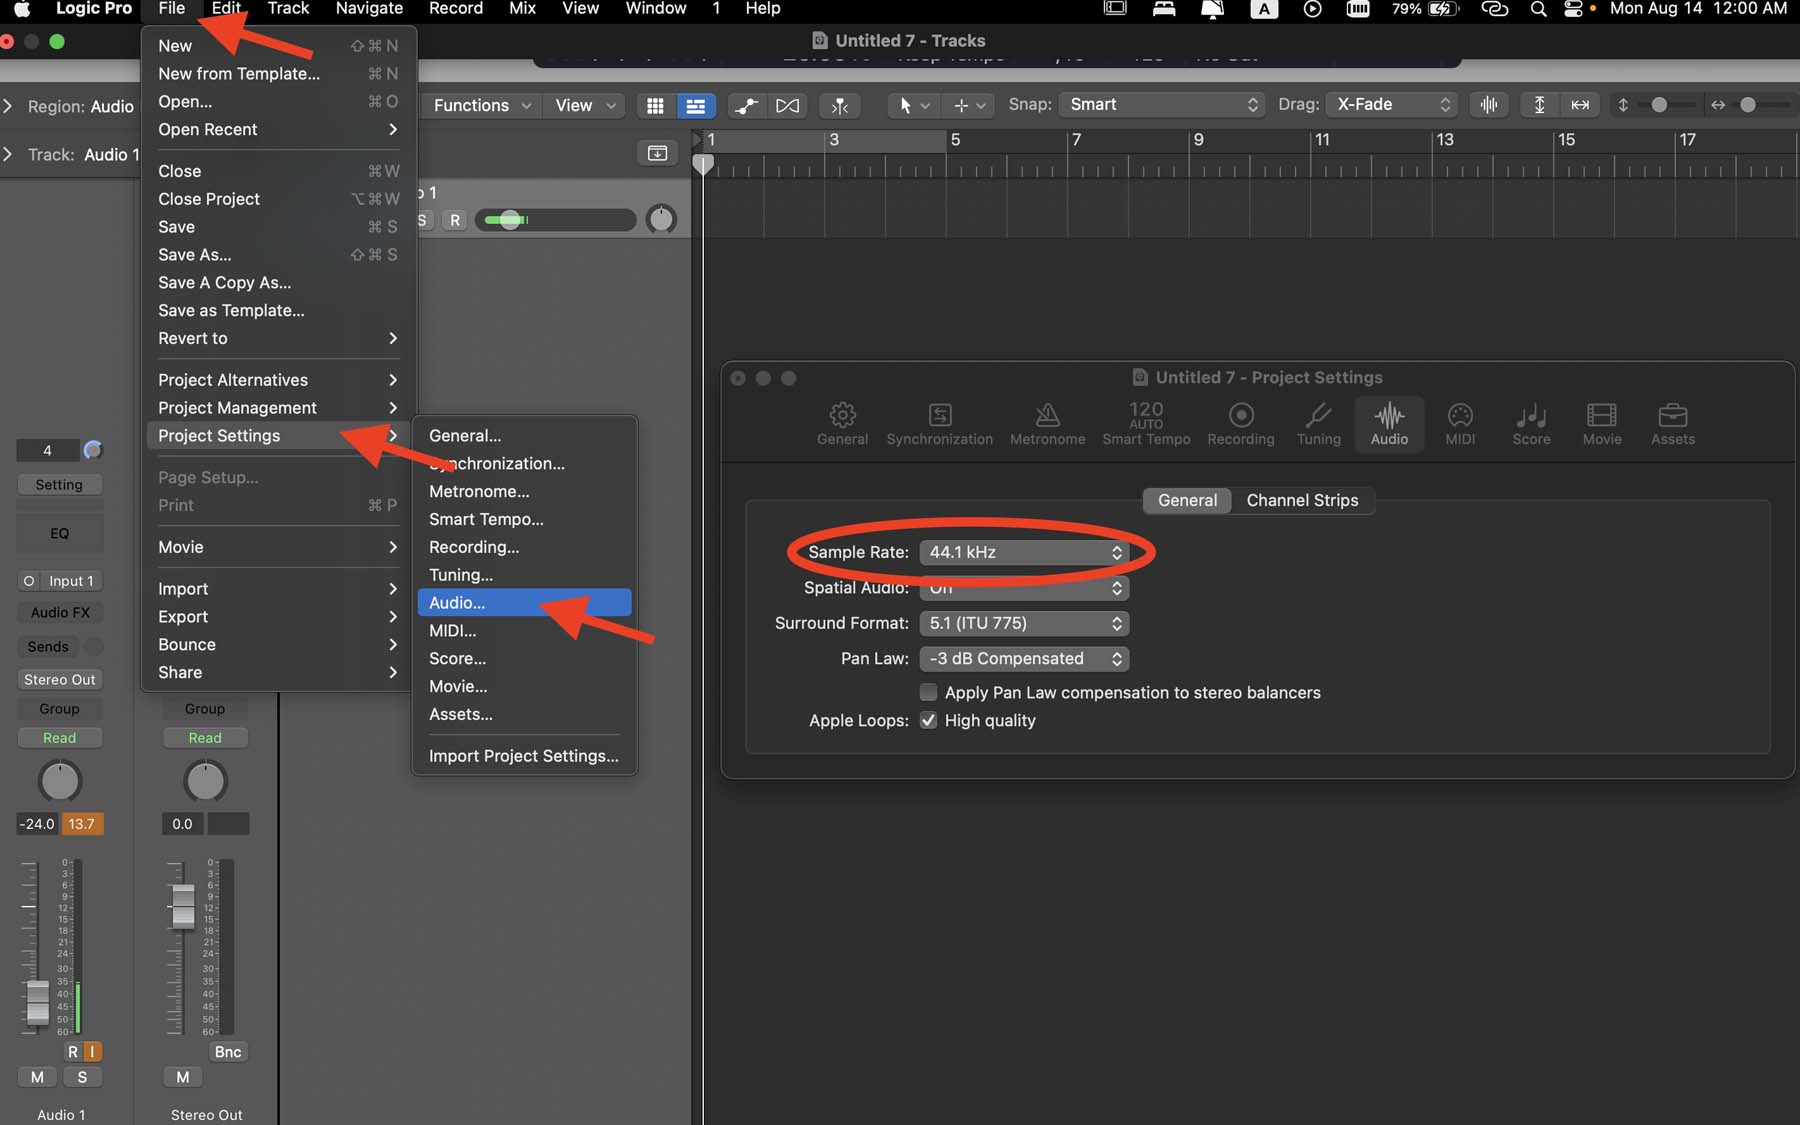Screen dimensions: 1800x1125
Task: Adjust Audio 1 channel volume fader
Action: [37, 1002]
